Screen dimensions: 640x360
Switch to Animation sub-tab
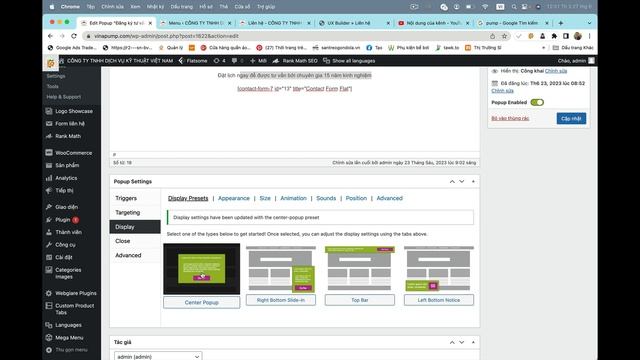(x=293, y=198)
